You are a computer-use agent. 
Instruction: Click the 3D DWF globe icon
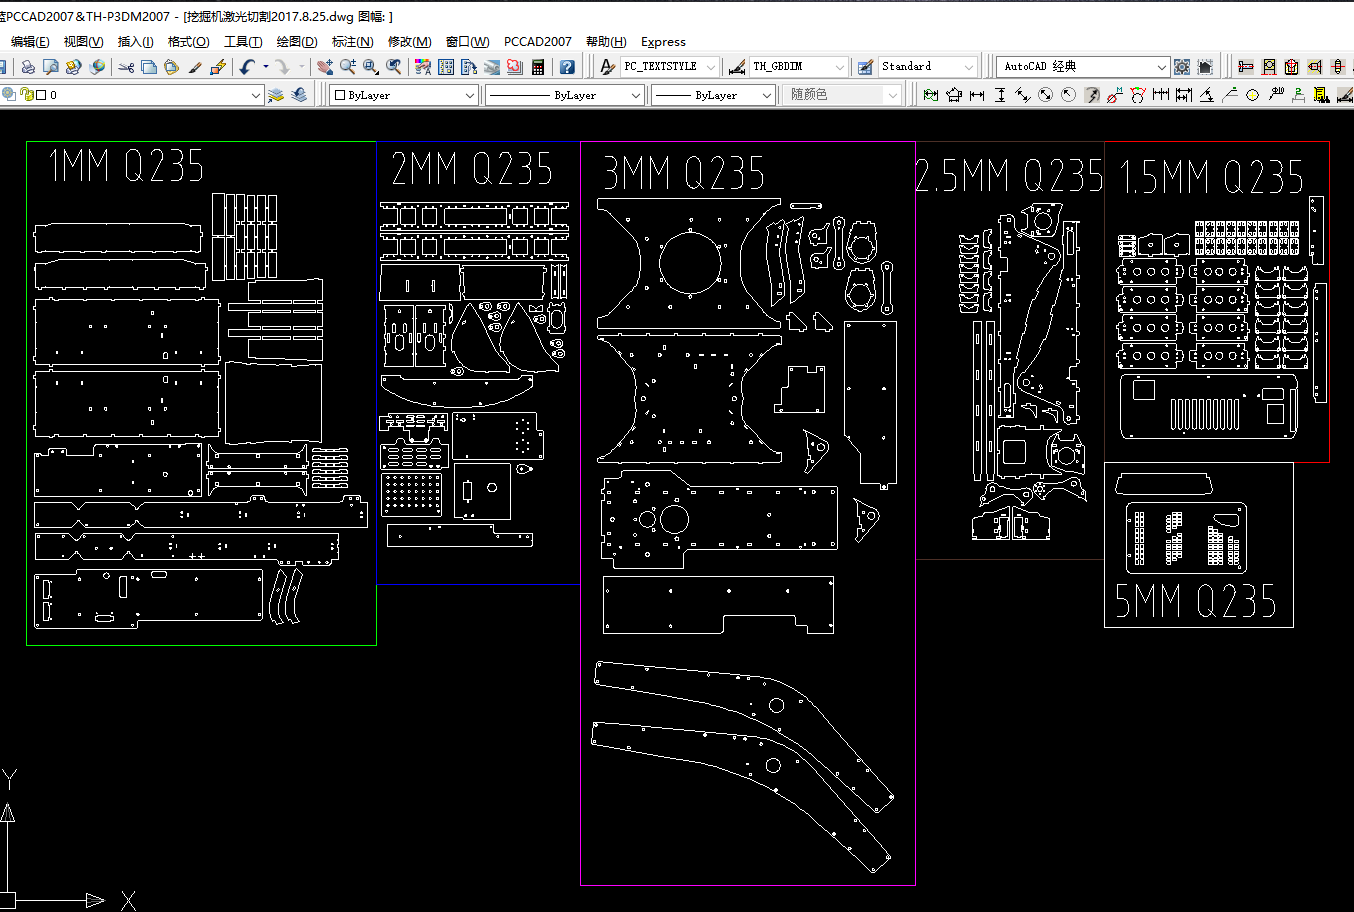point(97,67)
